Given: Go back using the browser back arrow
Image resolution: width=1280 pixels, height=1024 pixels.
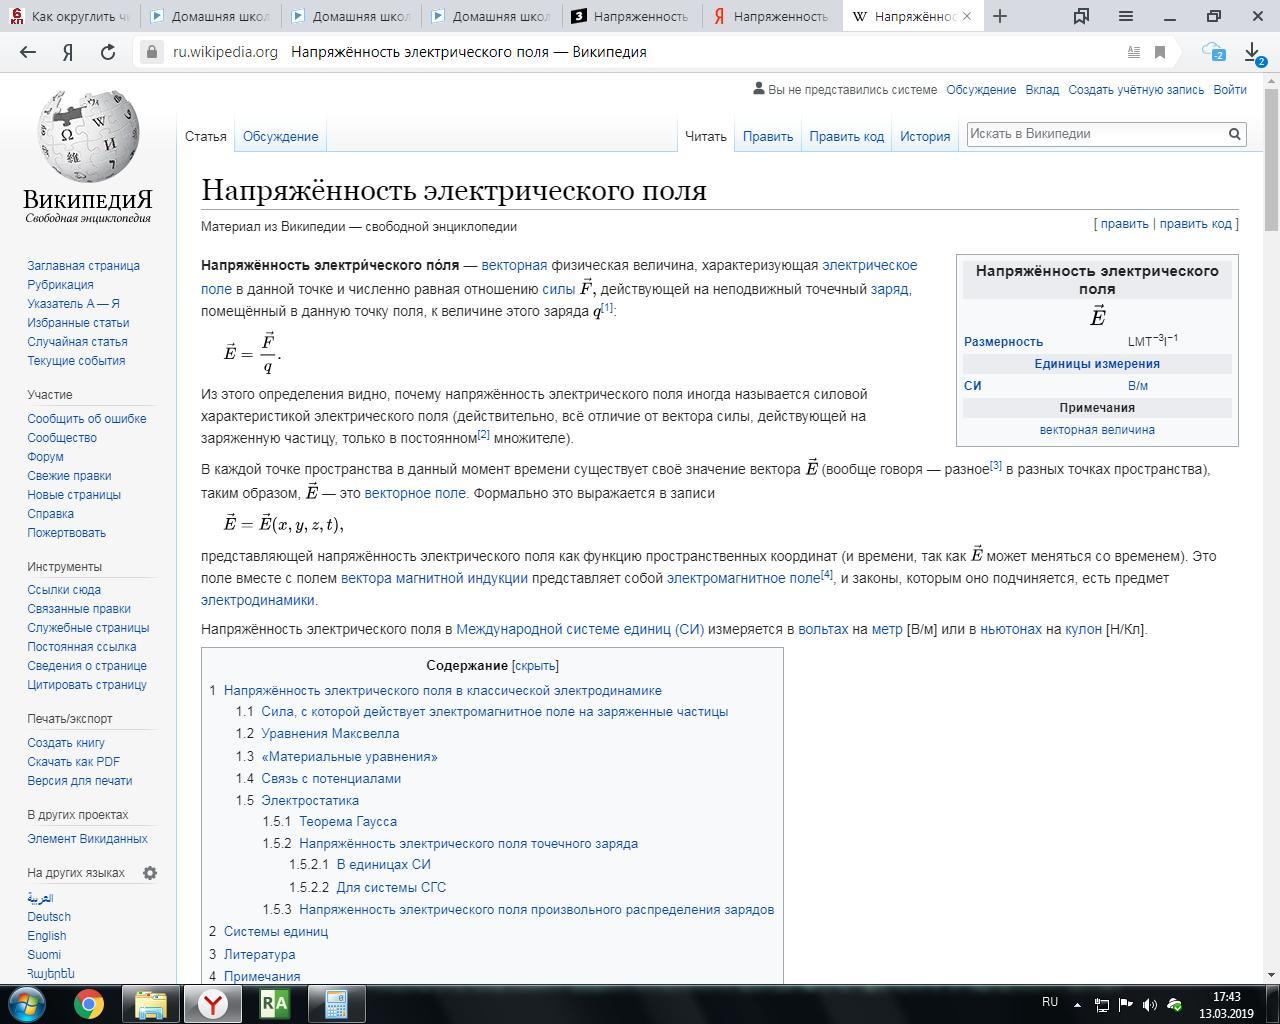Looking at the screenshot, I should tap(28, 52).
